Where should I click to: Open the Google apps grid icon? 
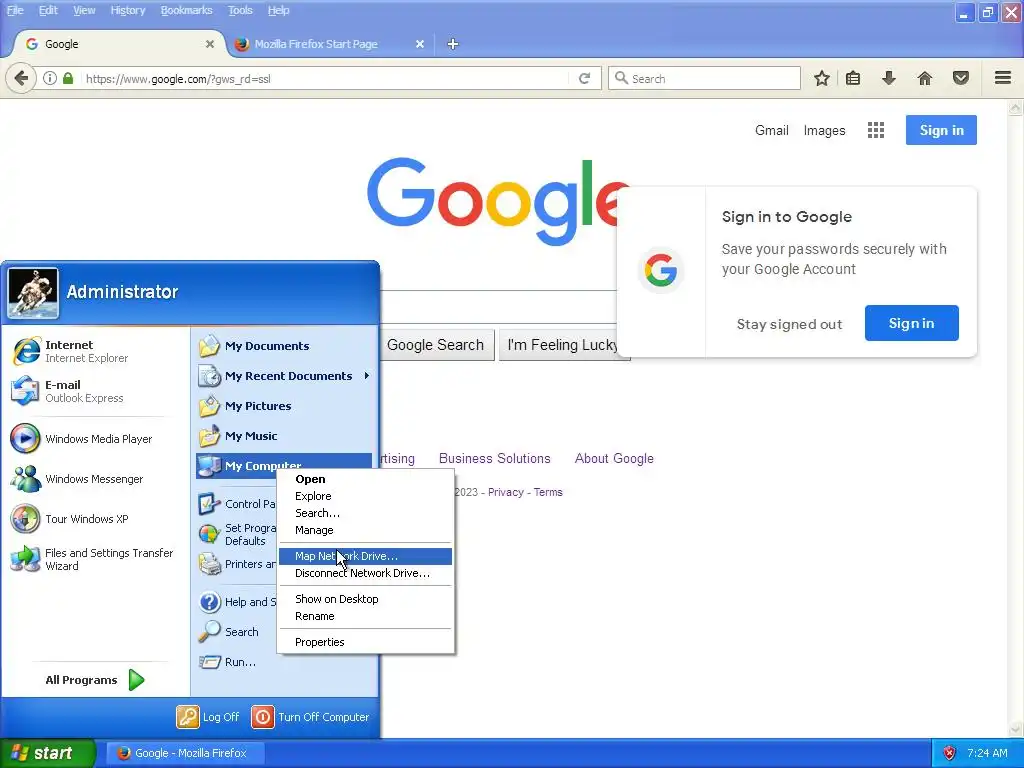pyautogui.click(x=876, y=130)
